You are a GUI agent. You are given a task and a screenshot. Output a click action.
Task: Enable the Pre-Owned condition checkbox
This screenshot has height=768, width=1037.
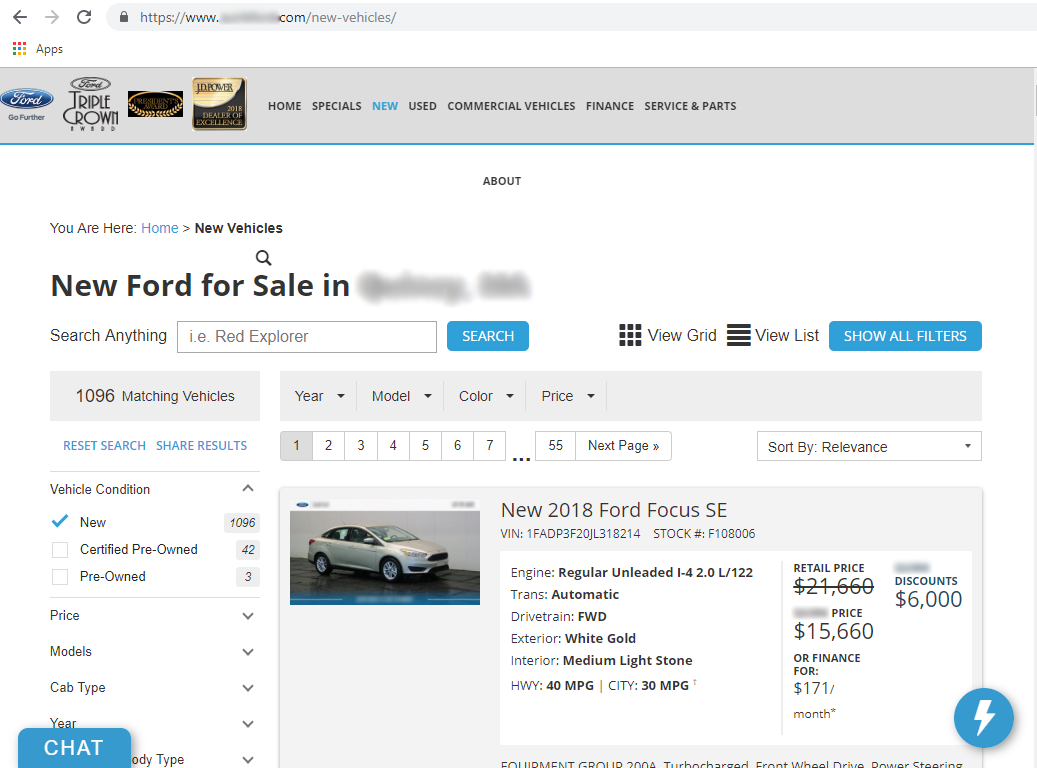pyautogui.click(x=60, y=577)
